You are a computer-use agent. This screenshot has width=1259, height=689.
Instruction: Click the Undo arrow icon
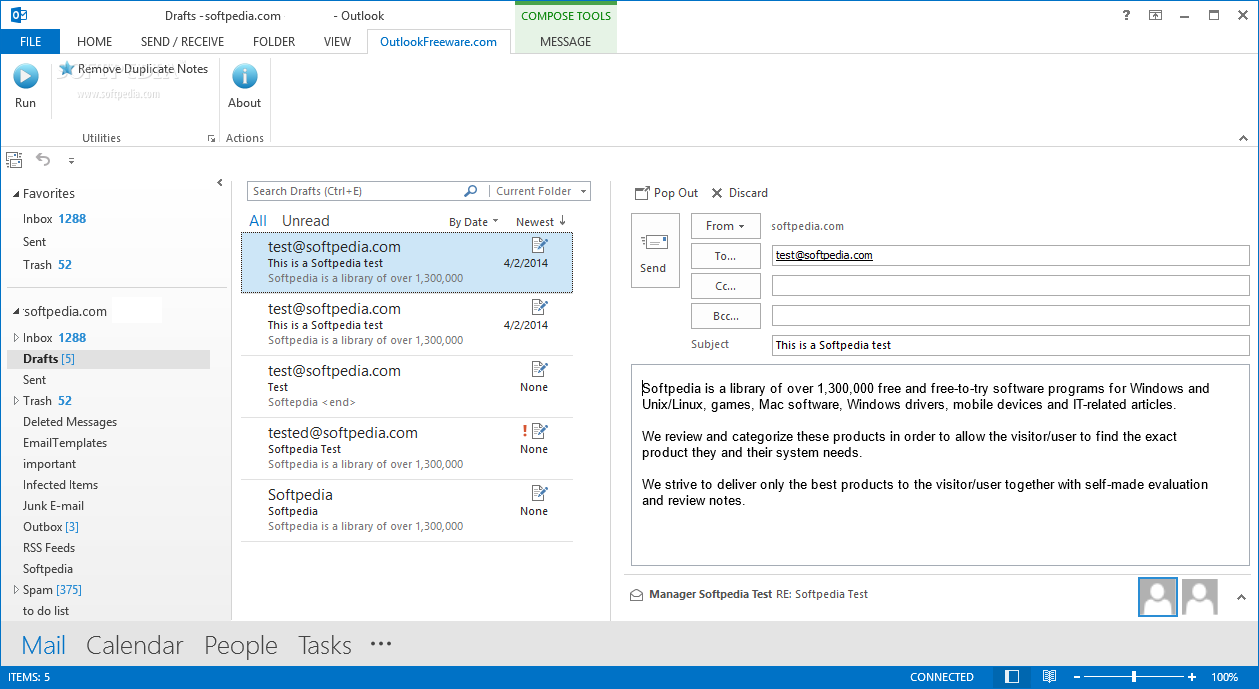coord(43,160)
